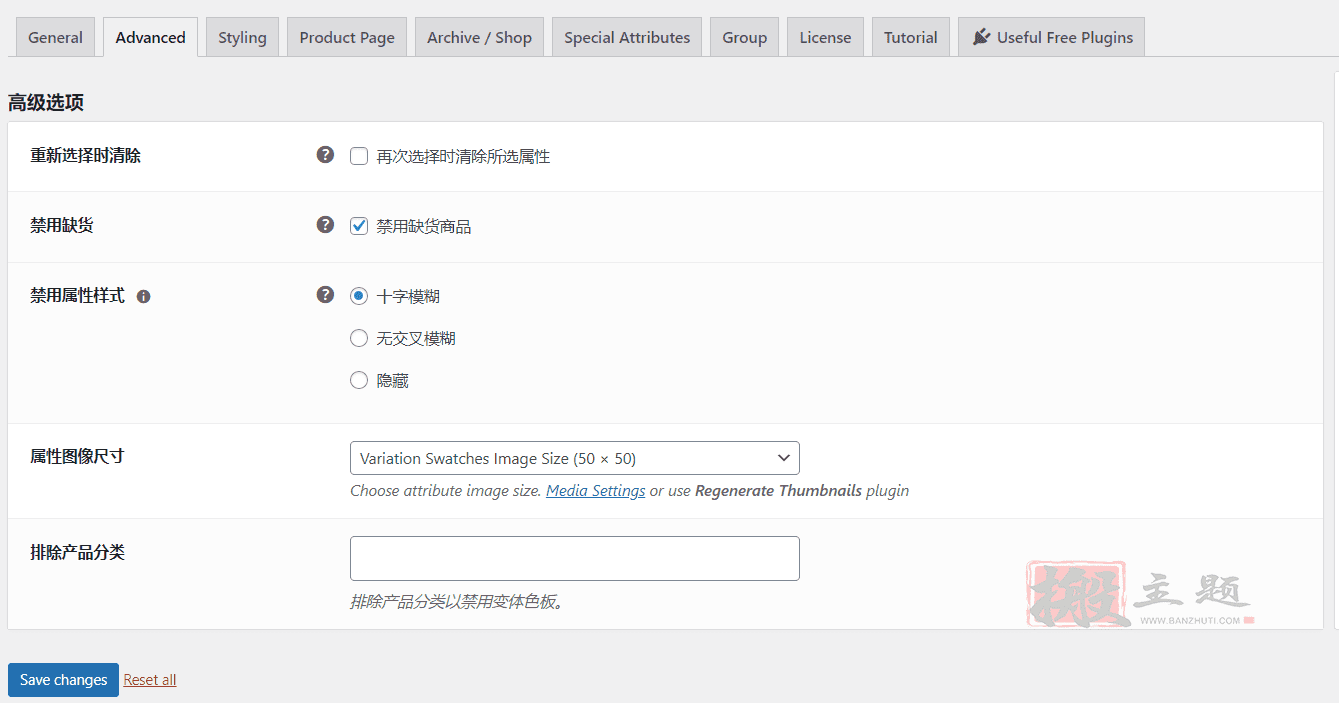This screenshot has width=1339, height=703.
Task: Switch to Archive / Shop tab
Action: pos(479,37)
